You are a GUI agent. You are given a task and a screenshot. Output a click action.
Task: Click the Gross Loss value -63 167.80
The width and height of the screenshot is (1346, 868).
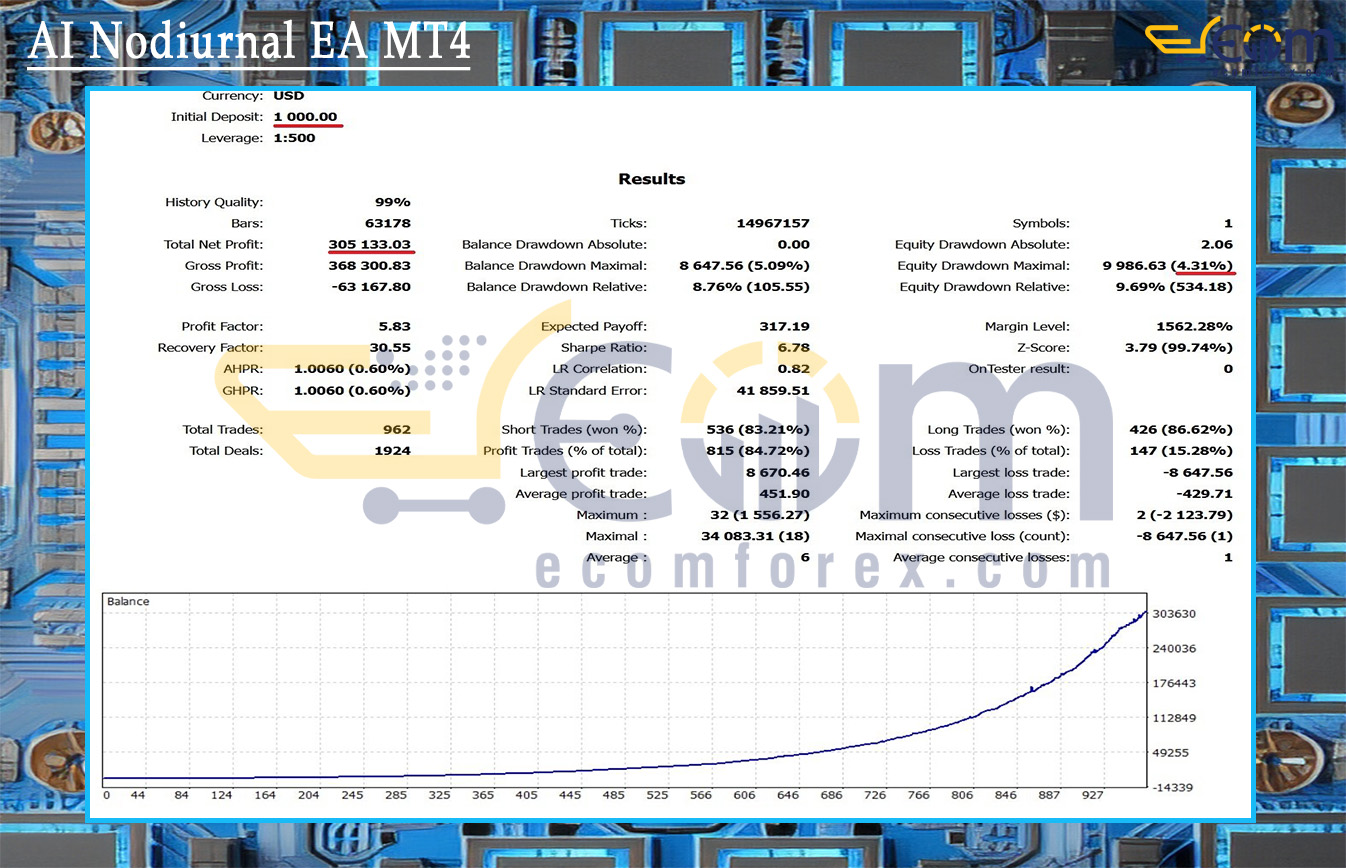point(369,287)
